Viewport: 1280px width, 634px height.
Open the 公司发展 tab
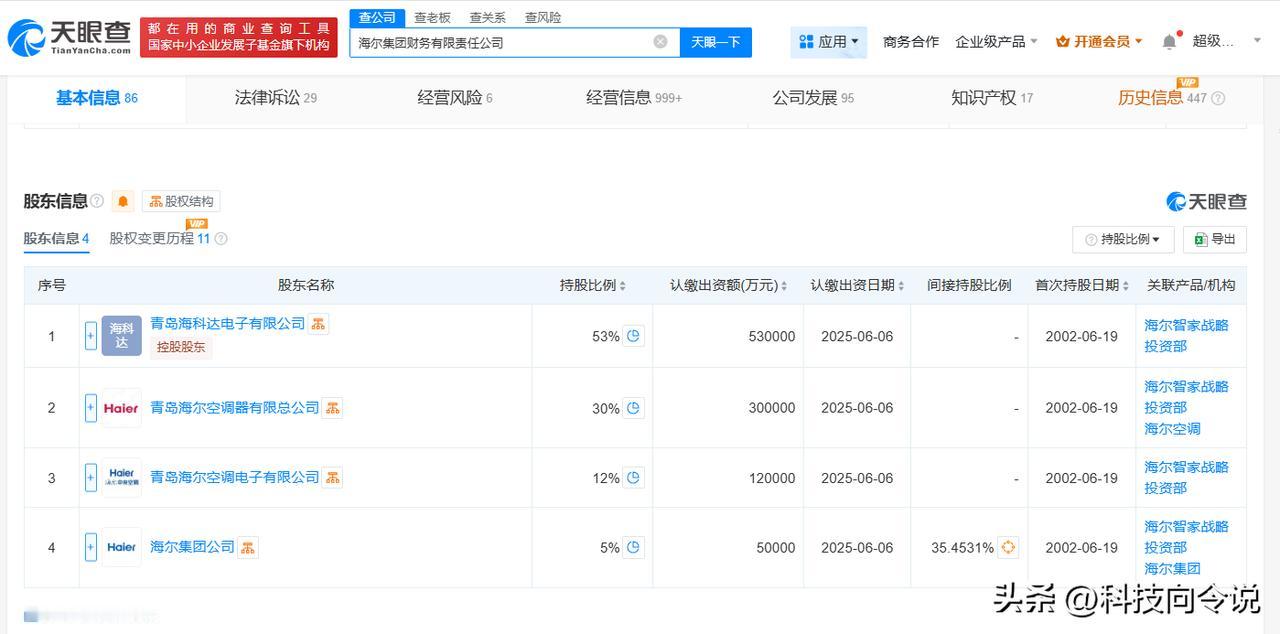[x=813, y=98]
